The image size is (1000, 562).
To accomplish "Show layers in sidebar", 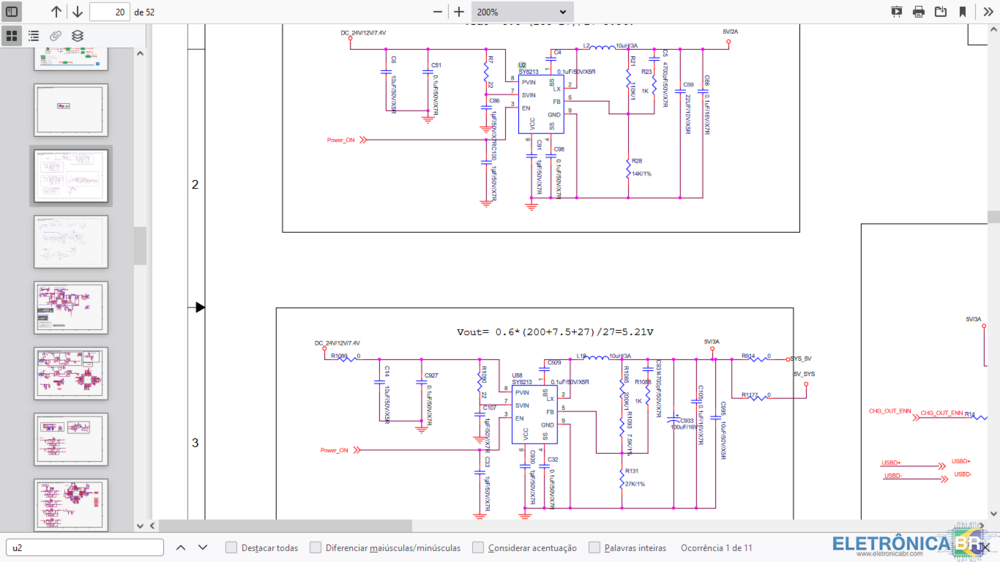I will (77, 36).
